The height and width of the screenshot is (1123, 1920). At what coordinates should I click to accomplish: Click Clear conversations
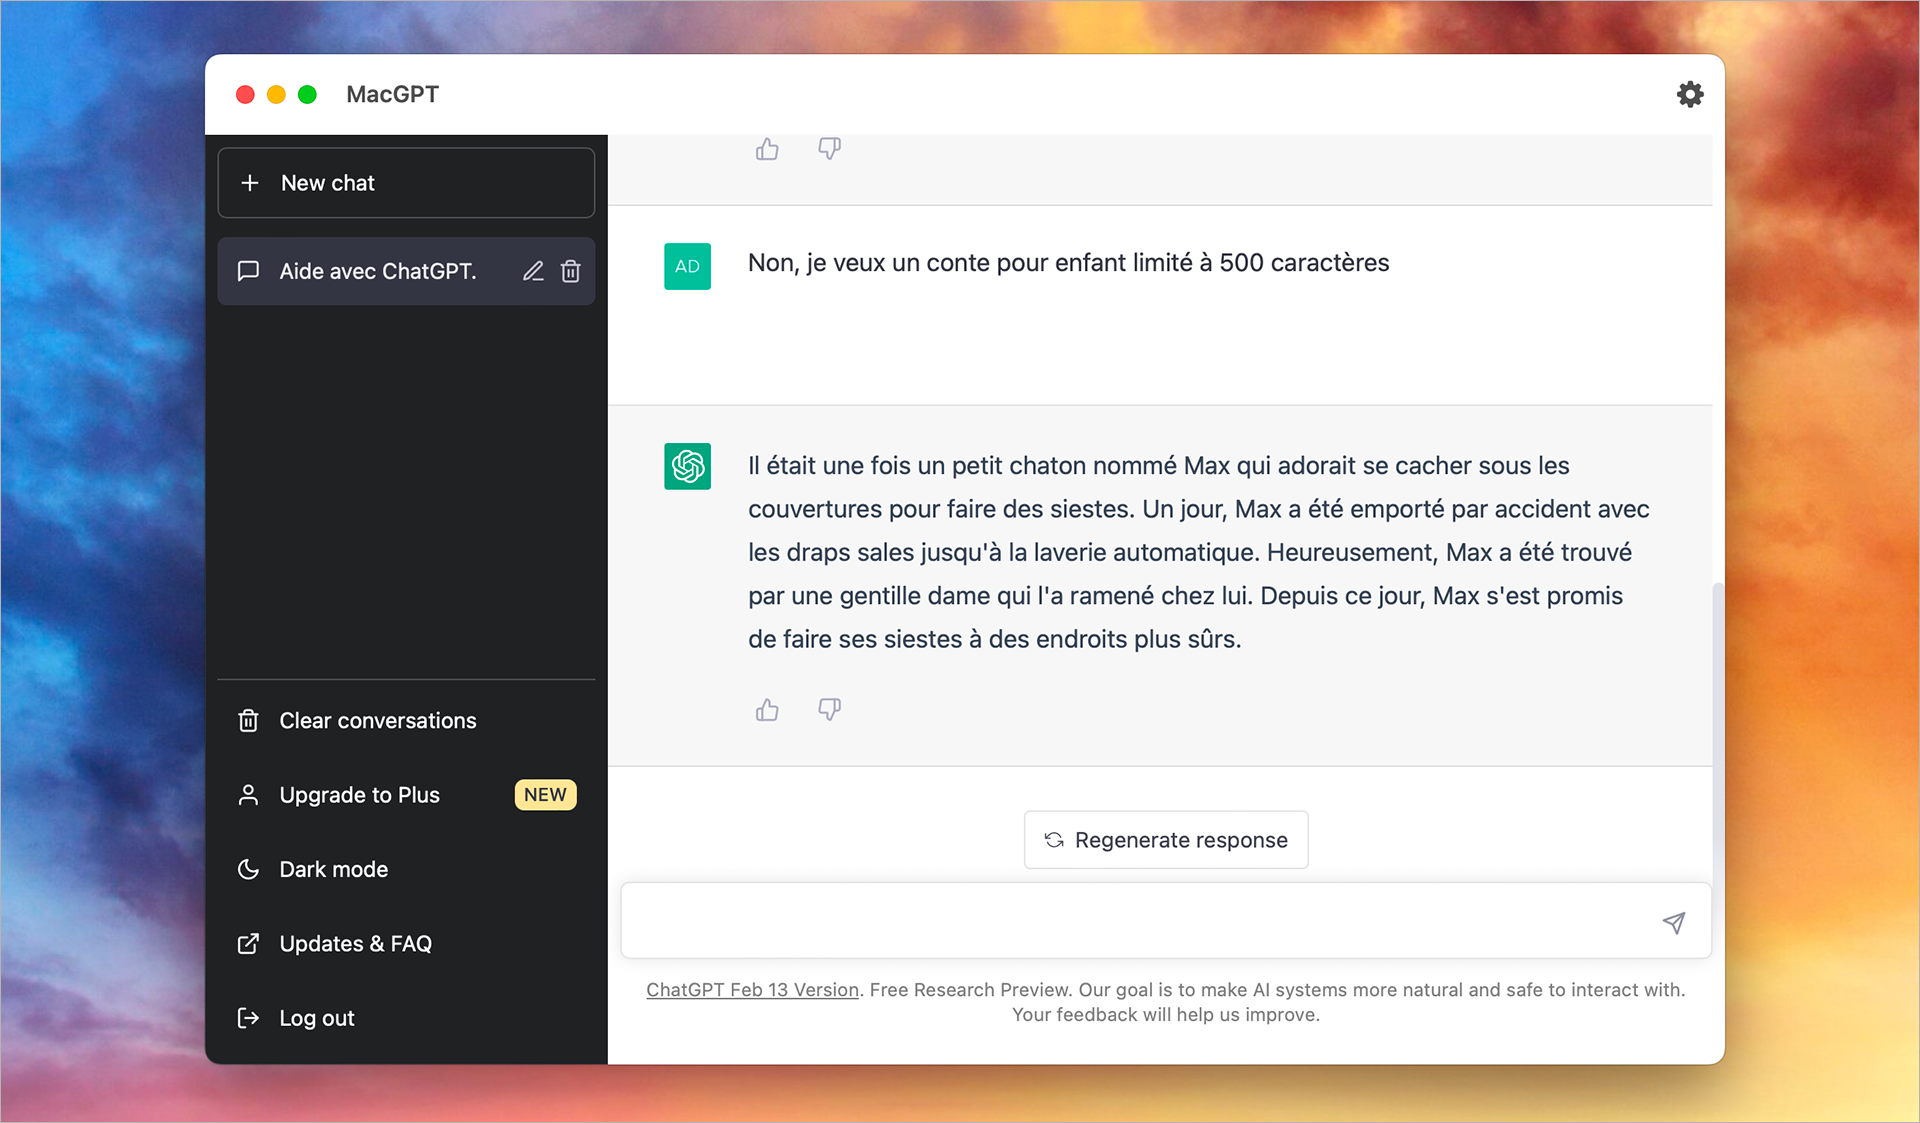[406, 720]
